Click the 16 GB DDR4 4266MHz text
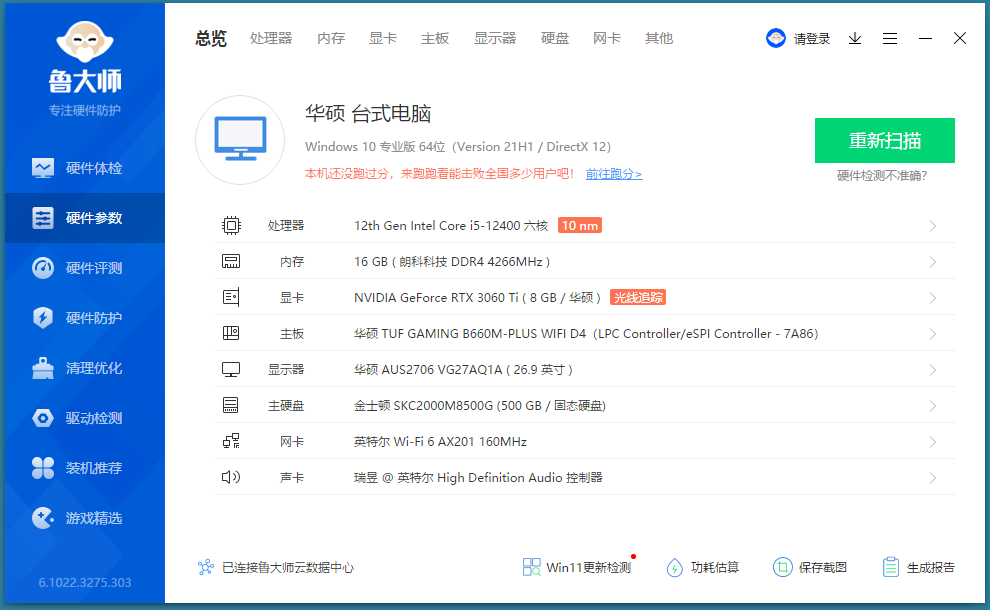The height and width of the screenshot is (610, 990). pos(451,261)
